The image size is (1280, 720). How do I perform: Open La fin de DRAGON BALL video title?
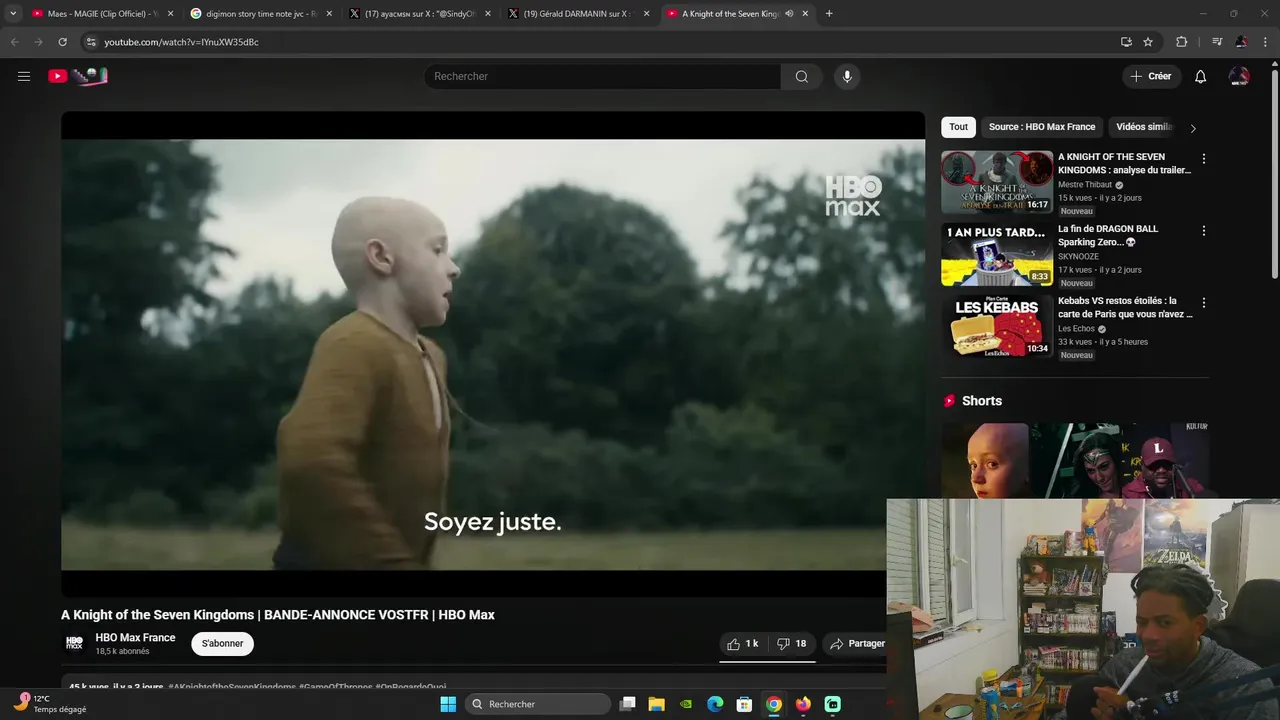click(1108, 236)
